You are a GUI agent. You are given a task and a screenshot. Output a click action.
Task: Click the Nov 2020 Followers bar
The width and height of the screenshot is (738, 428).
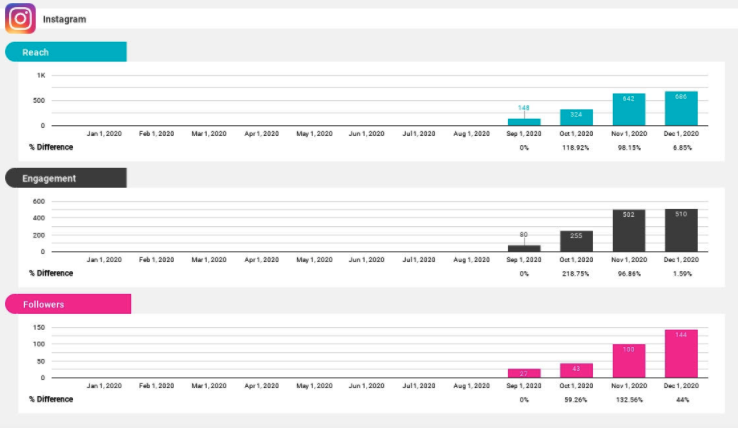[x=629, y=361]
